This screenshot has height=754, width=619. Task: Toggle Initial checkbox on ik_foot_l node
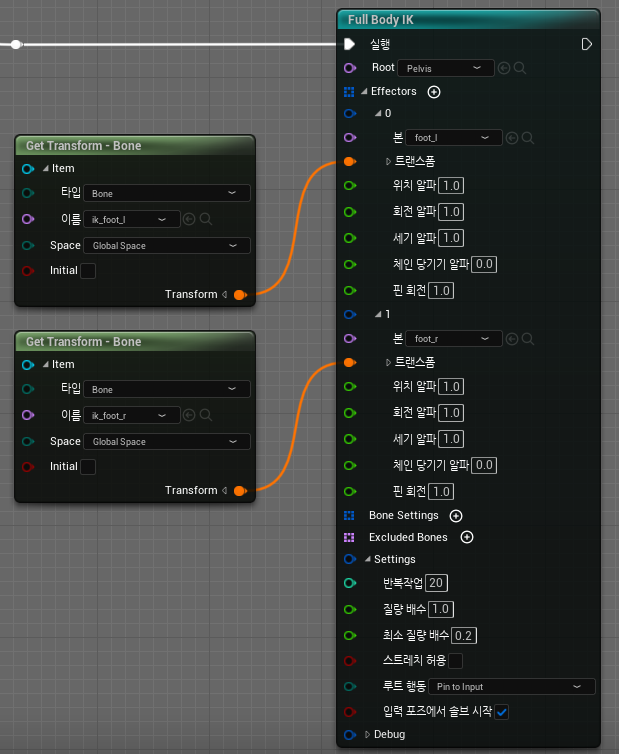coord(88,271)
